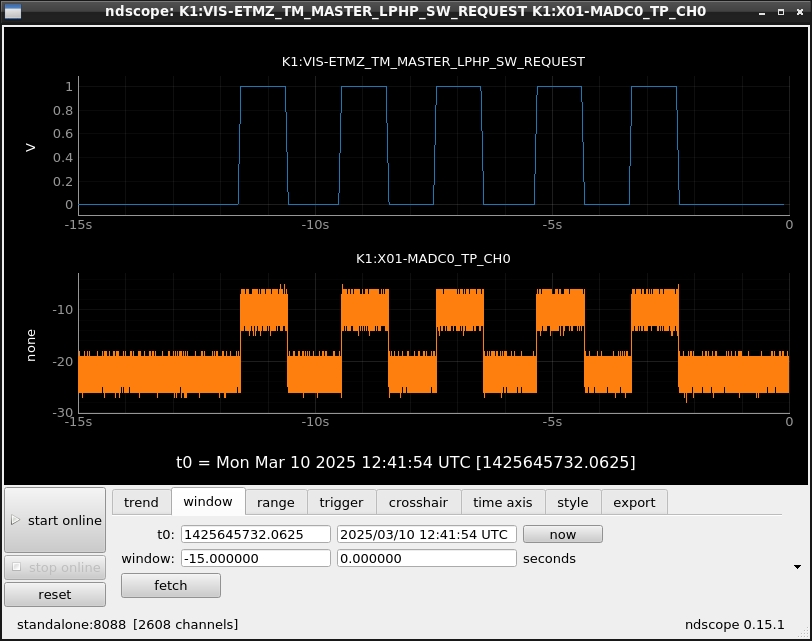Click the V axis label of upper plot
The image size is (812, 641).
click(x=31, y=148)
